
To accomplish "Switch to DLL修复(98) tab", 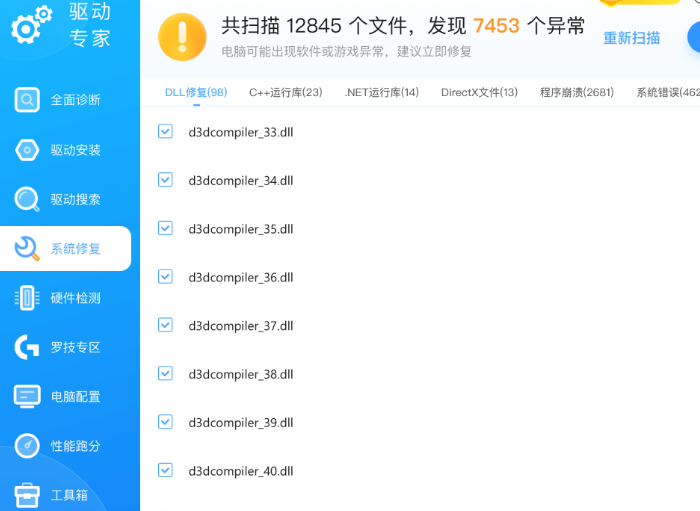I will coord(196,92).
